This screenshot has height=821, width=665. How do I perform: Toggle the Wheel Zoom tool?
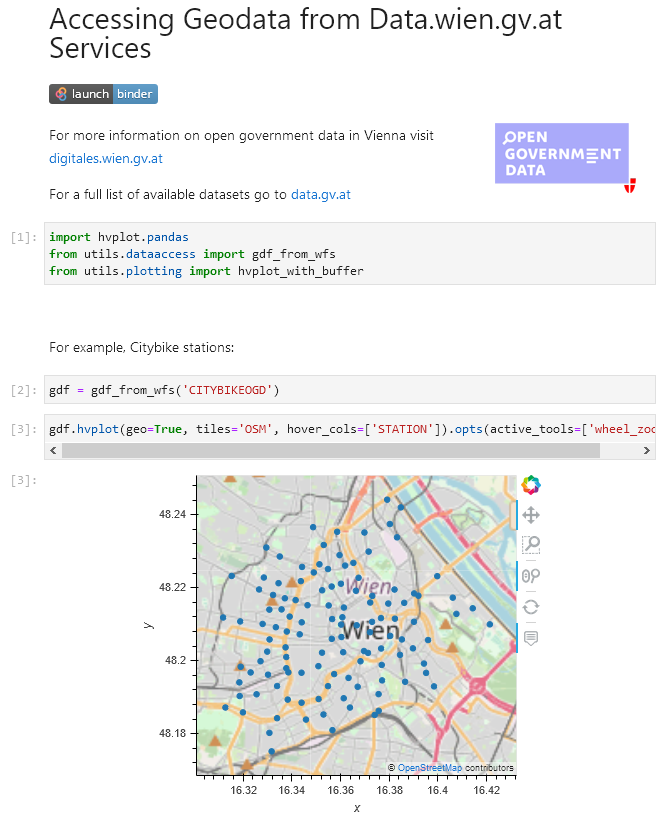tap(531, 575)
